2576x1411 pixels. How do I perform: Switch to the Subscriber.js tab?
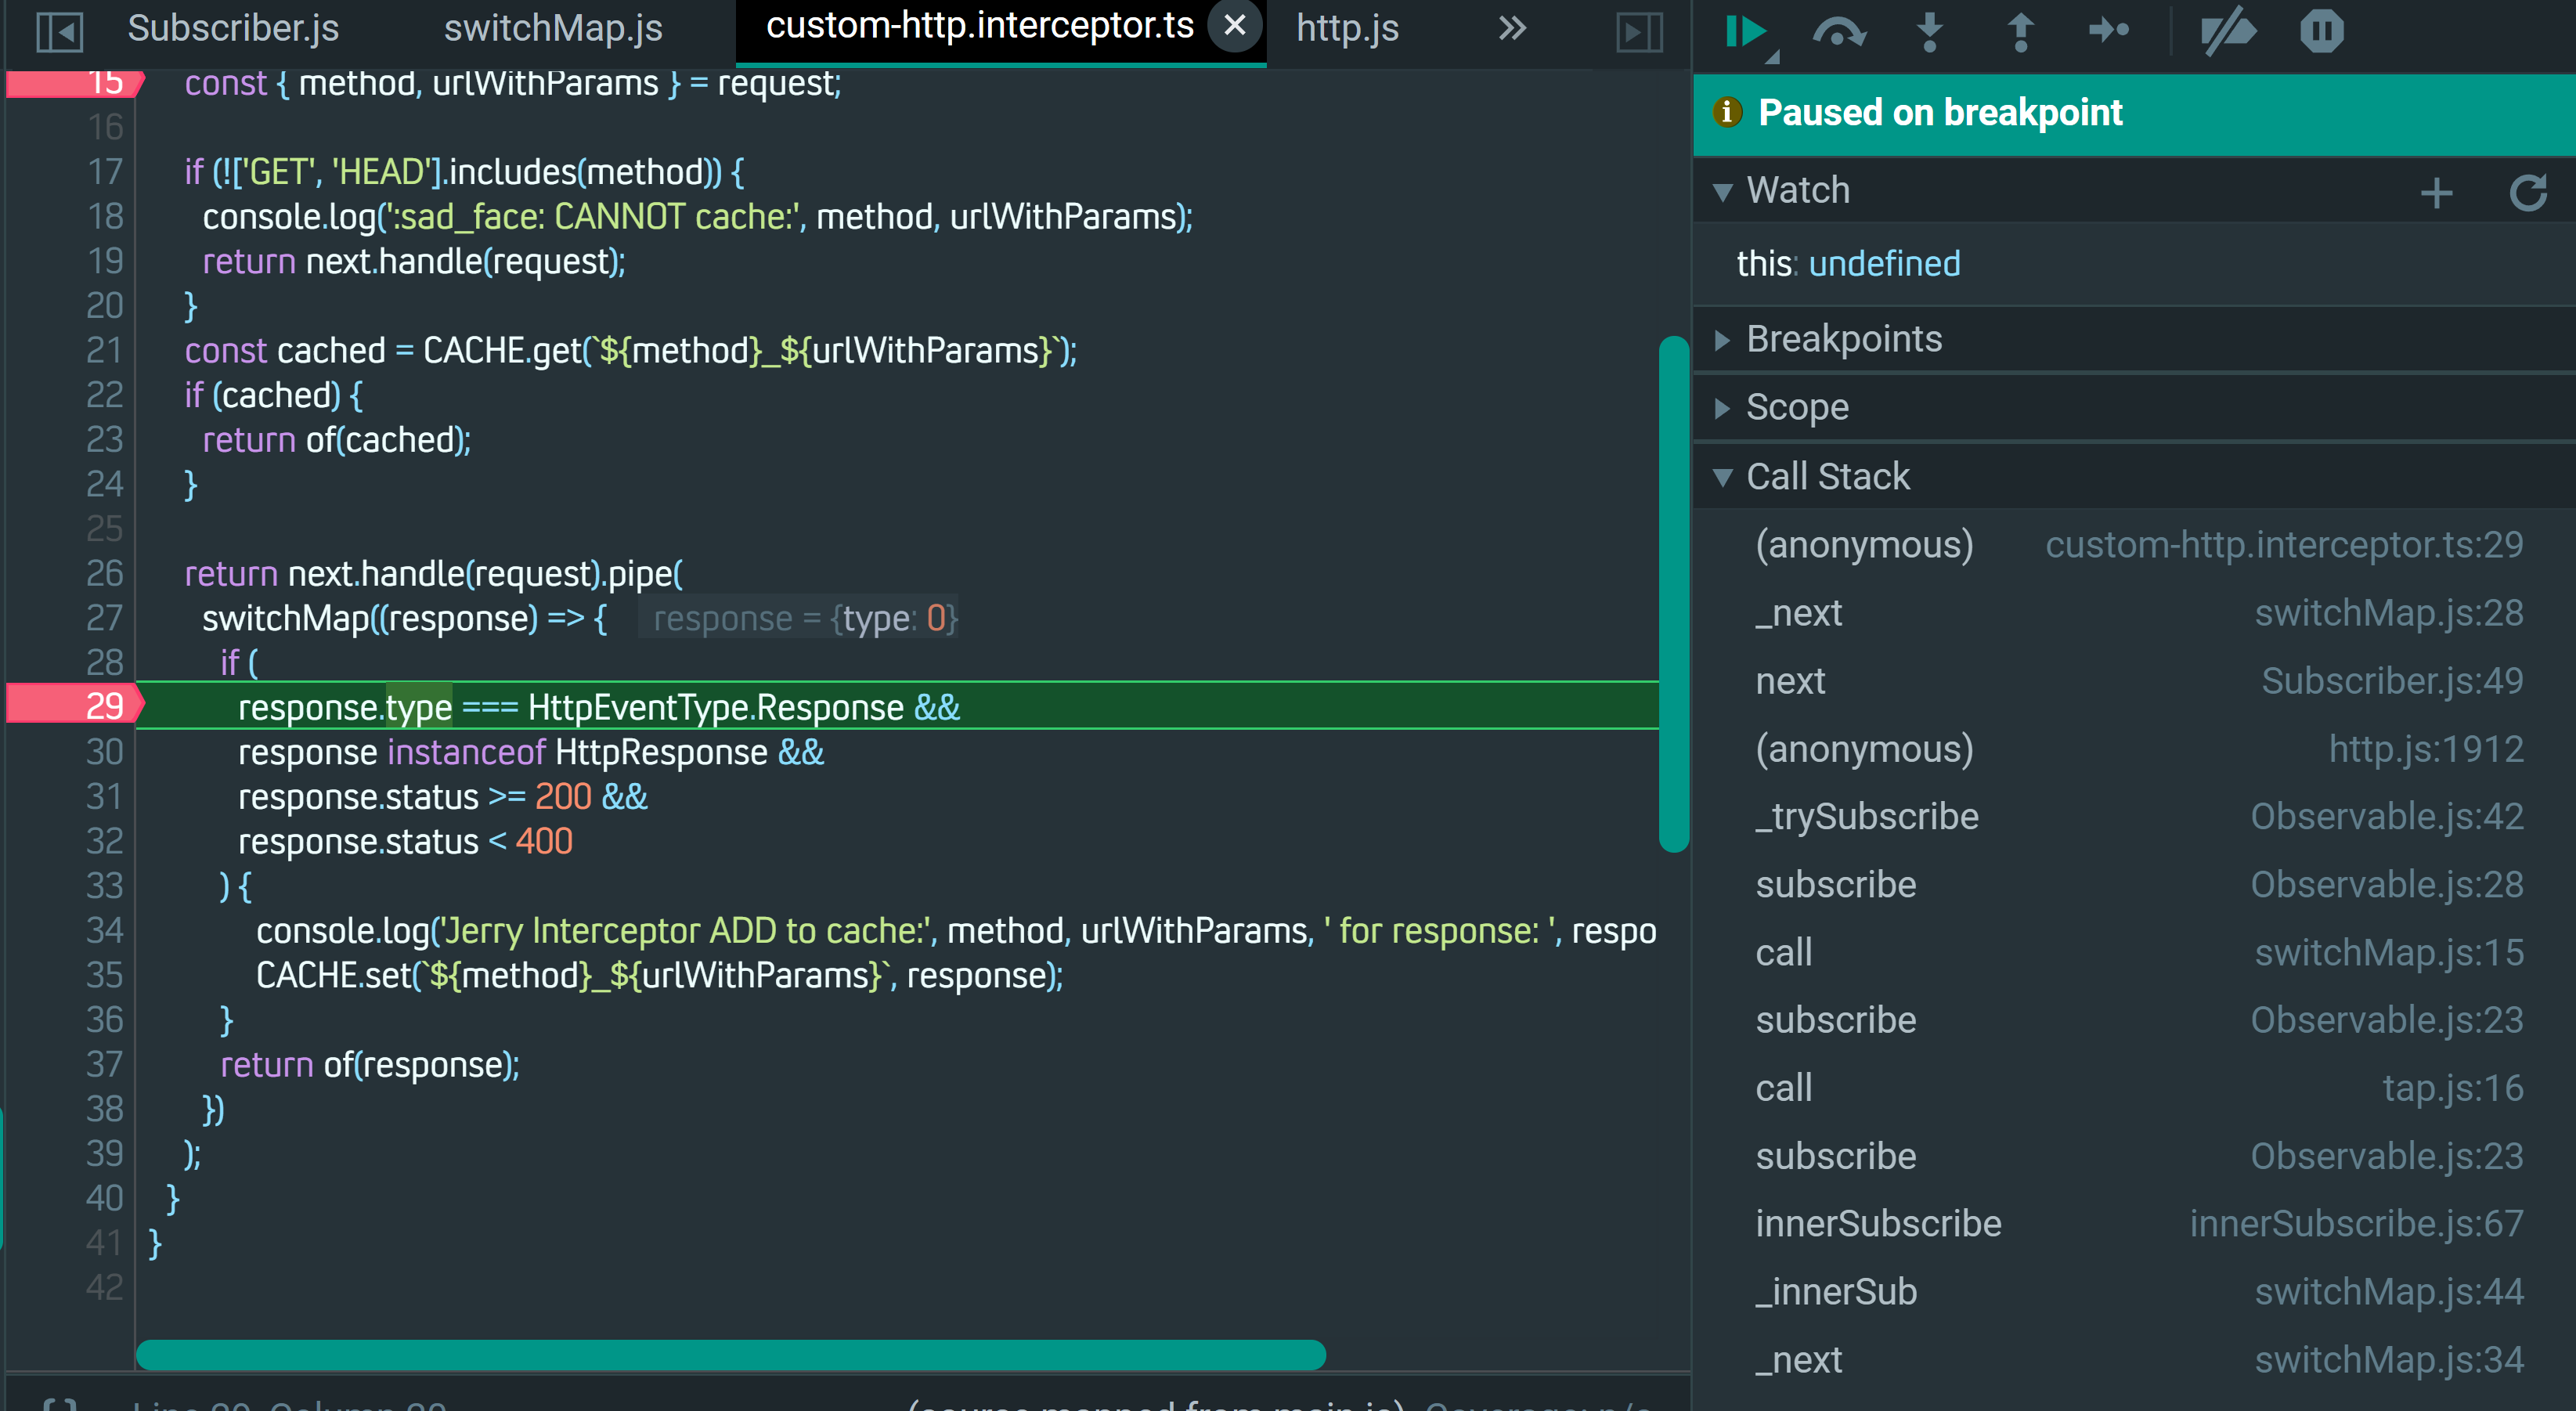pos(233,29)
